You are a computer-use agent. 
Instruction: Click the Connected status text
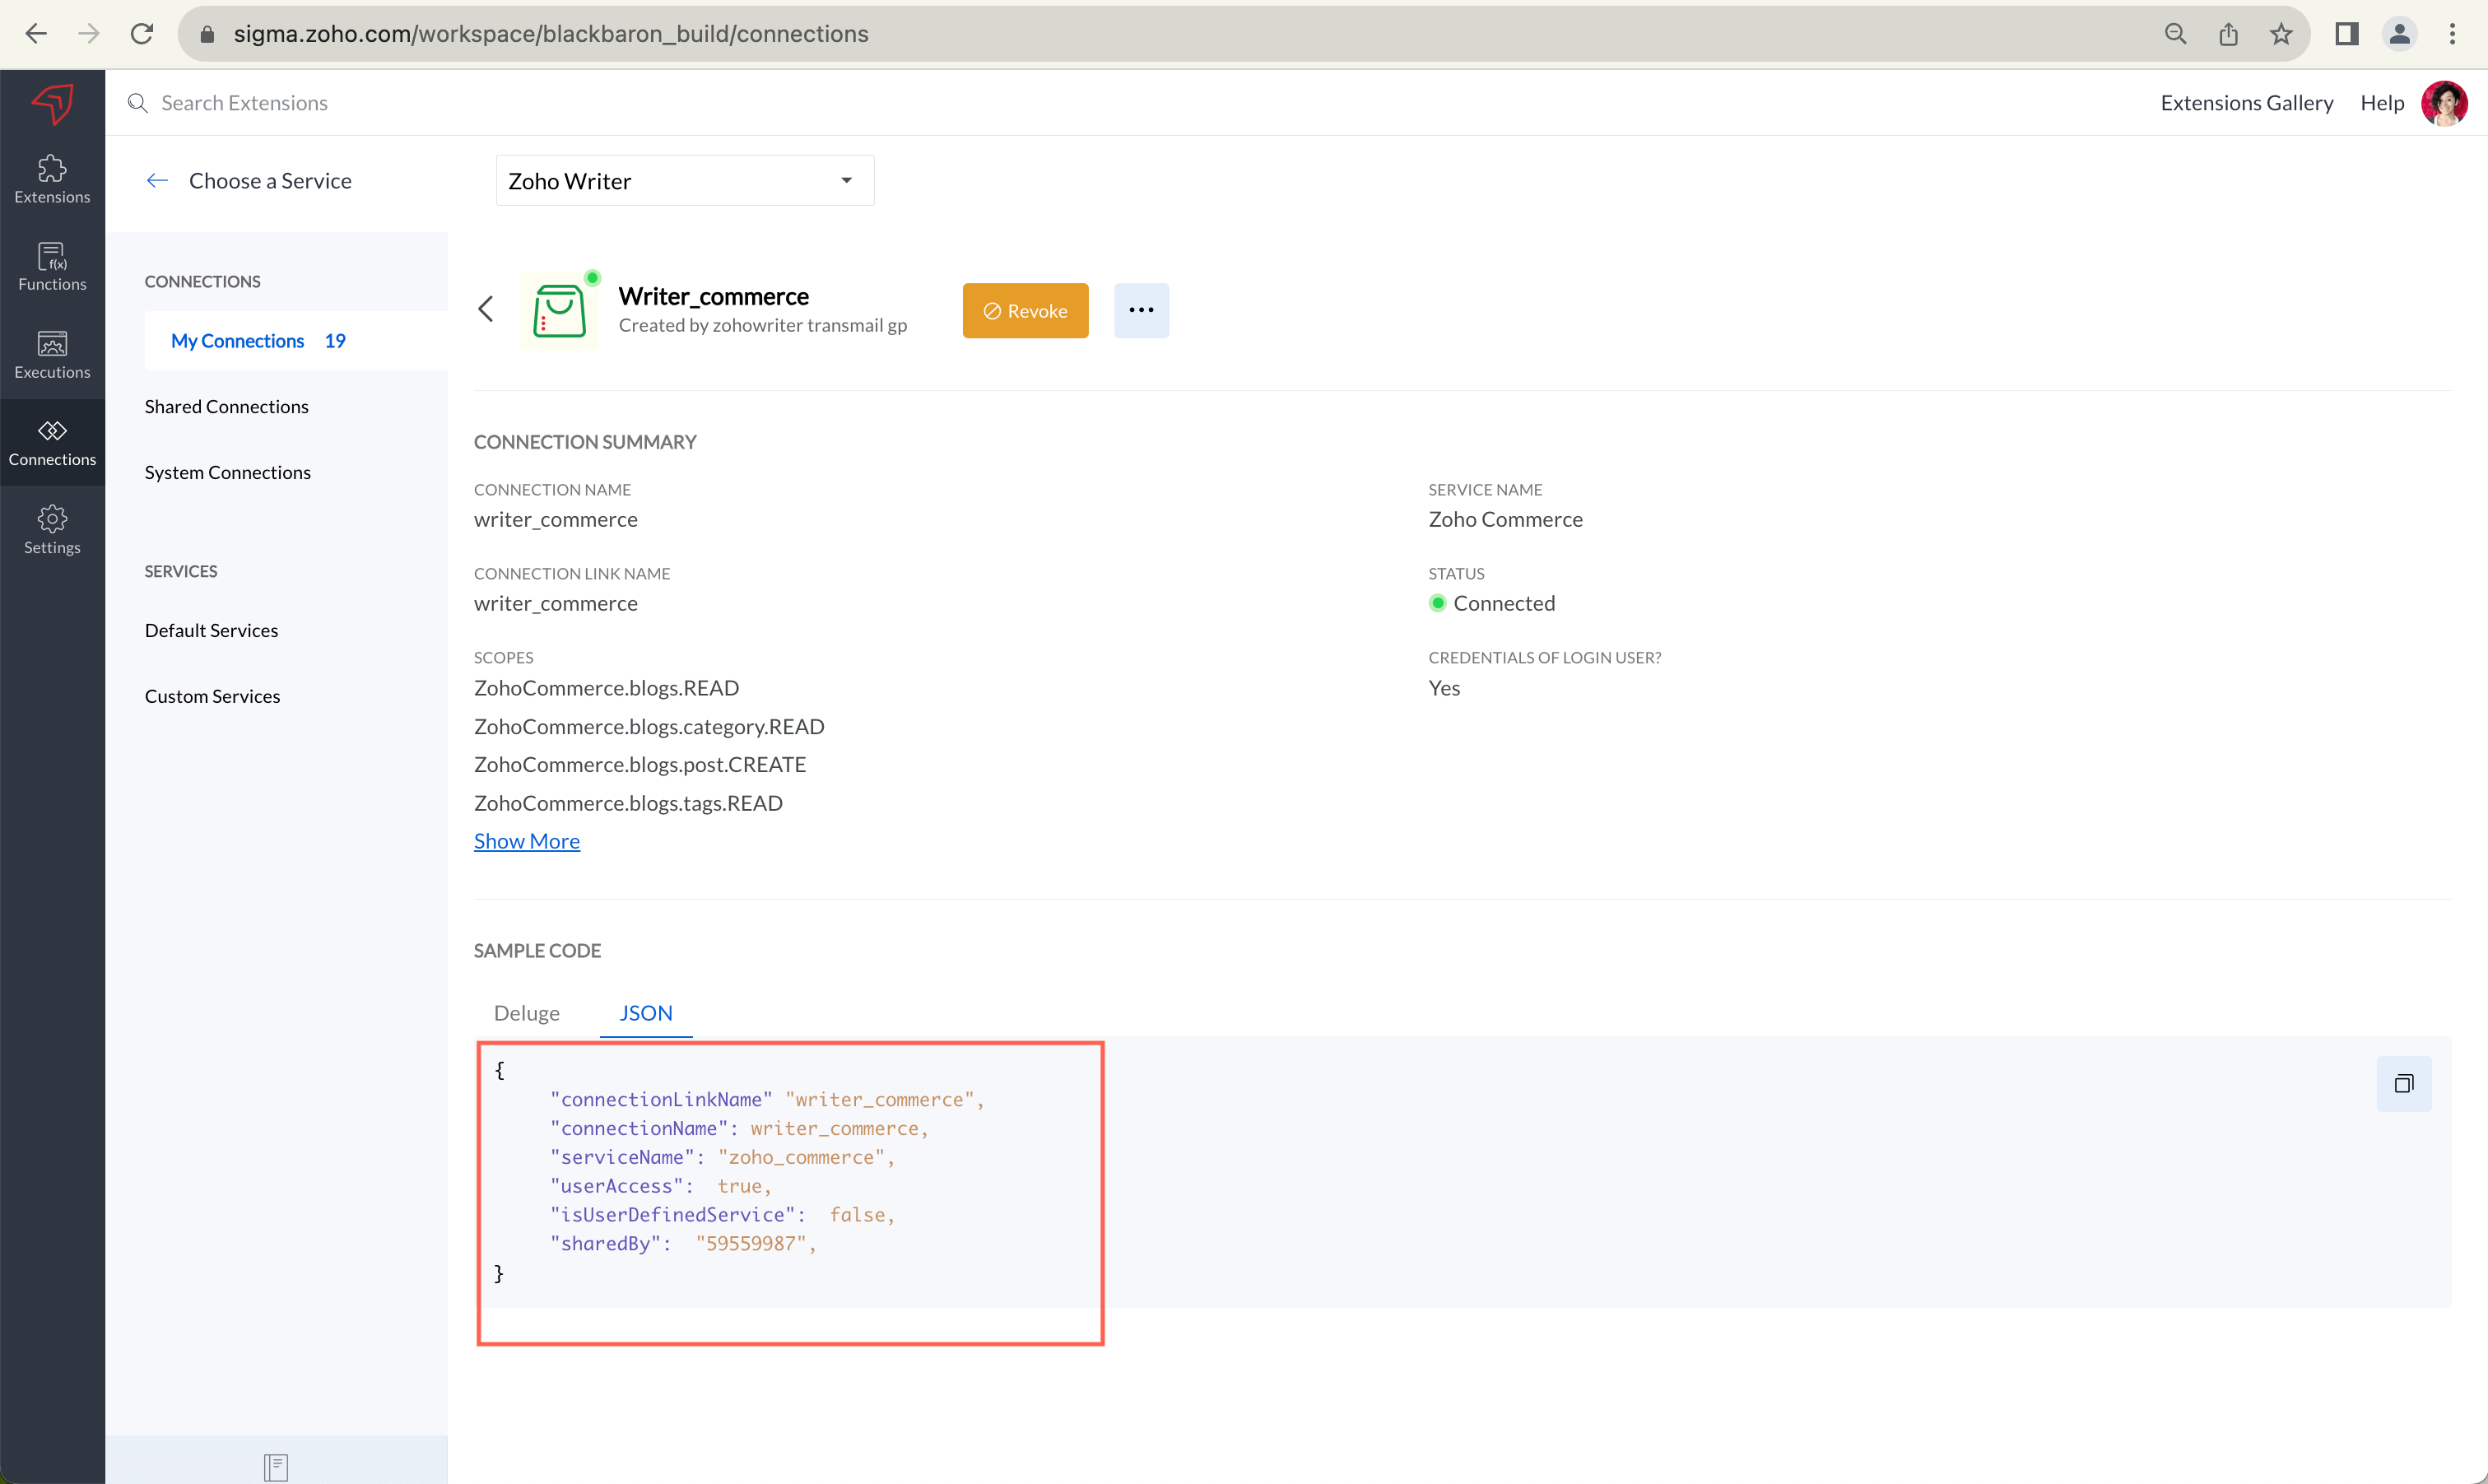coord(1504,603)
